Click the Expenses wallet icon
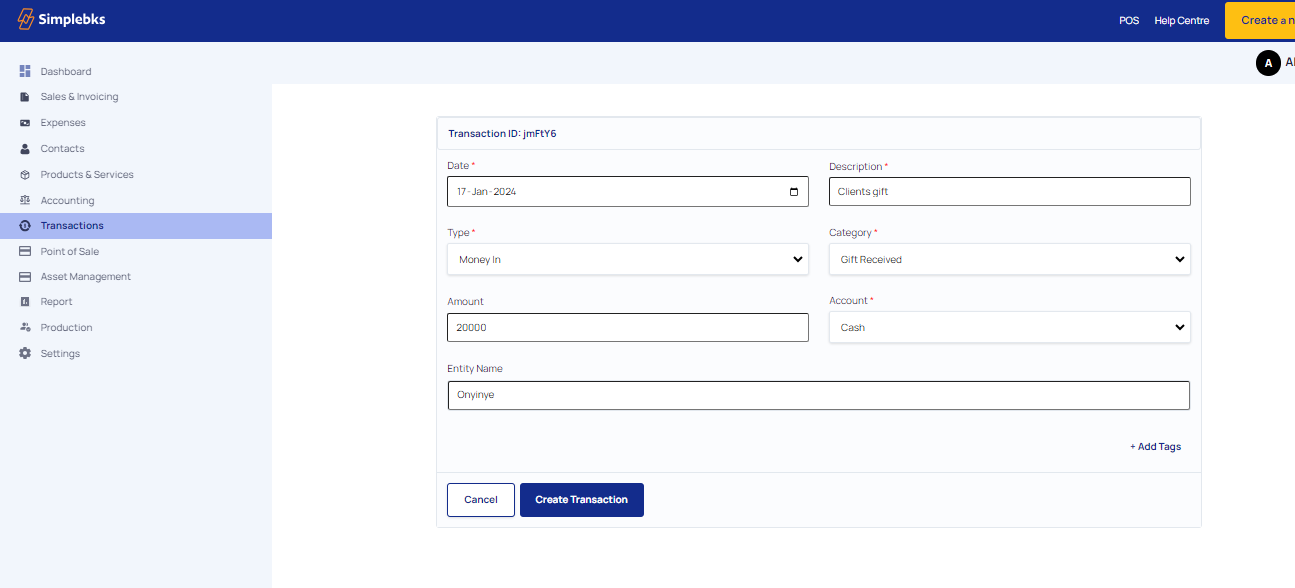 click(x=25, y=123)
